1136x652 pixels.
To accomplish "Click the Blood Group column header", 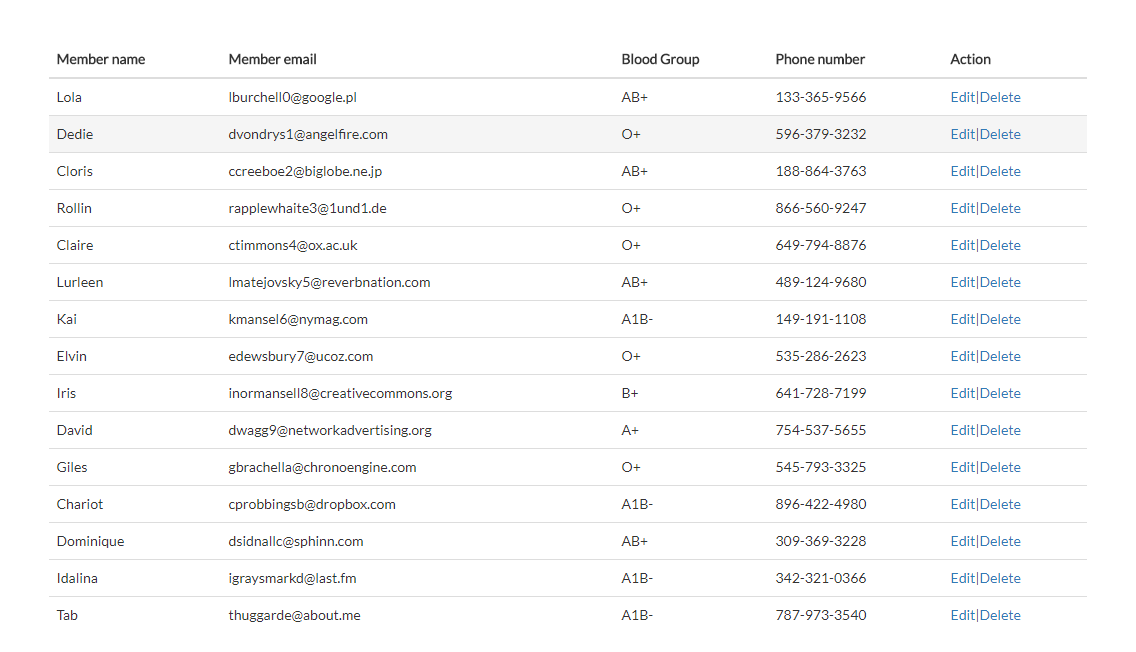I will pyautogui.click(x=660, y=59).
